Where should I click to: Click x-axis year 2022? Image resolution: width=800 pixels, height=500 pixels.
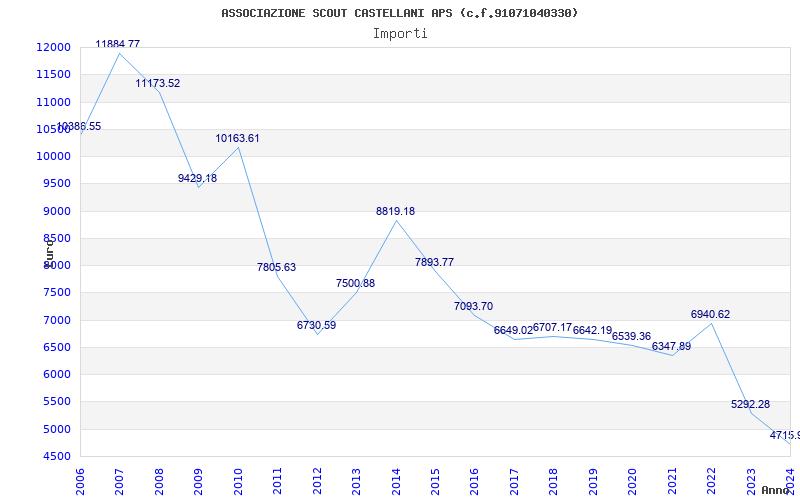712,482
